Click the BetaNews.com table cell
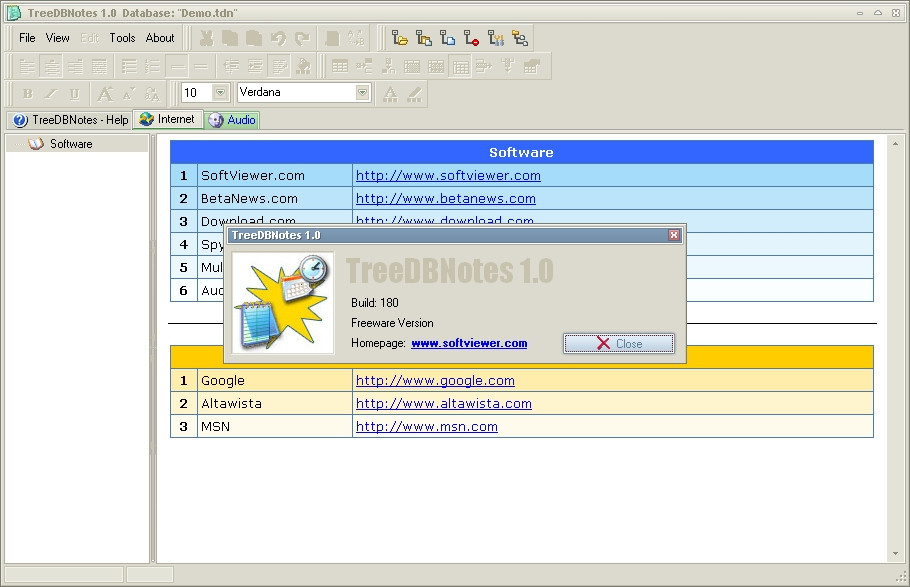This screenshot has width=910, height=587. tap(275, 199)
